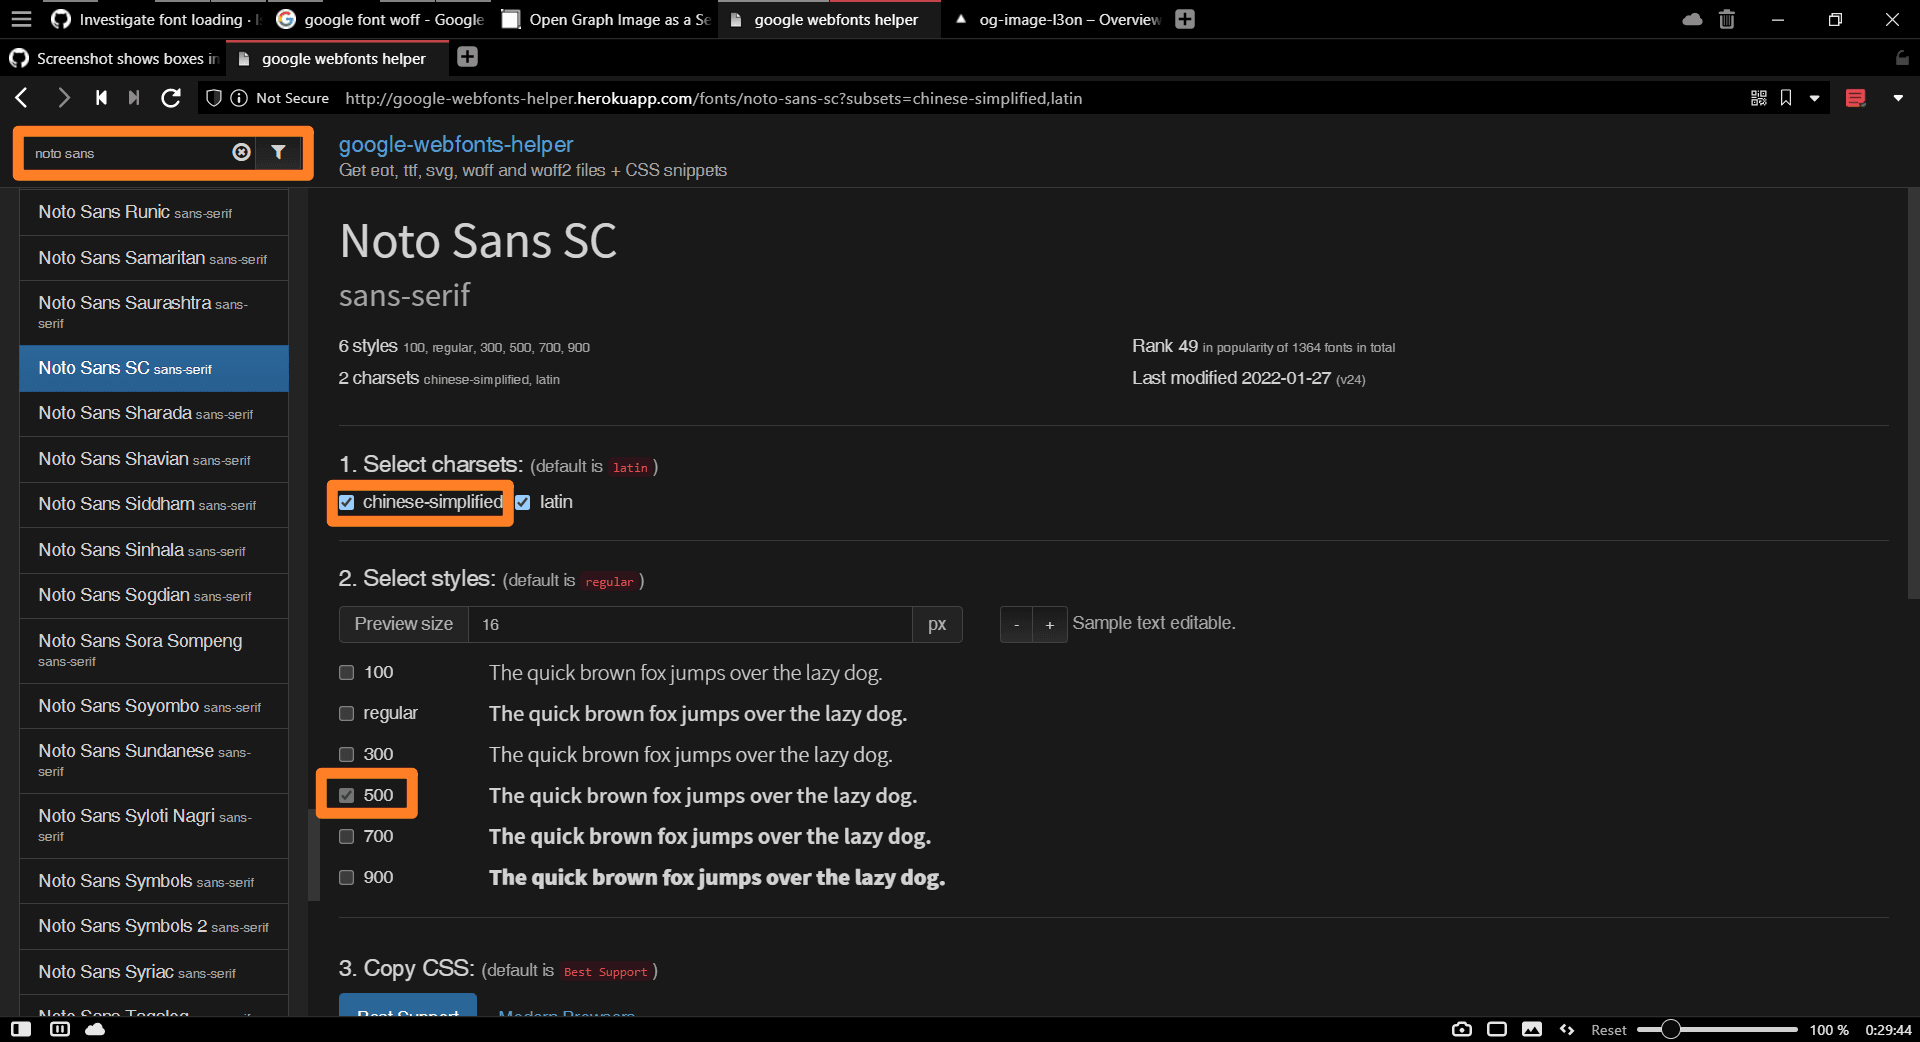Image resolution: width=1920 pixels, height=1042 pixels.
Task: Add a new tab in the second tab row
Action: click(467, 57)
